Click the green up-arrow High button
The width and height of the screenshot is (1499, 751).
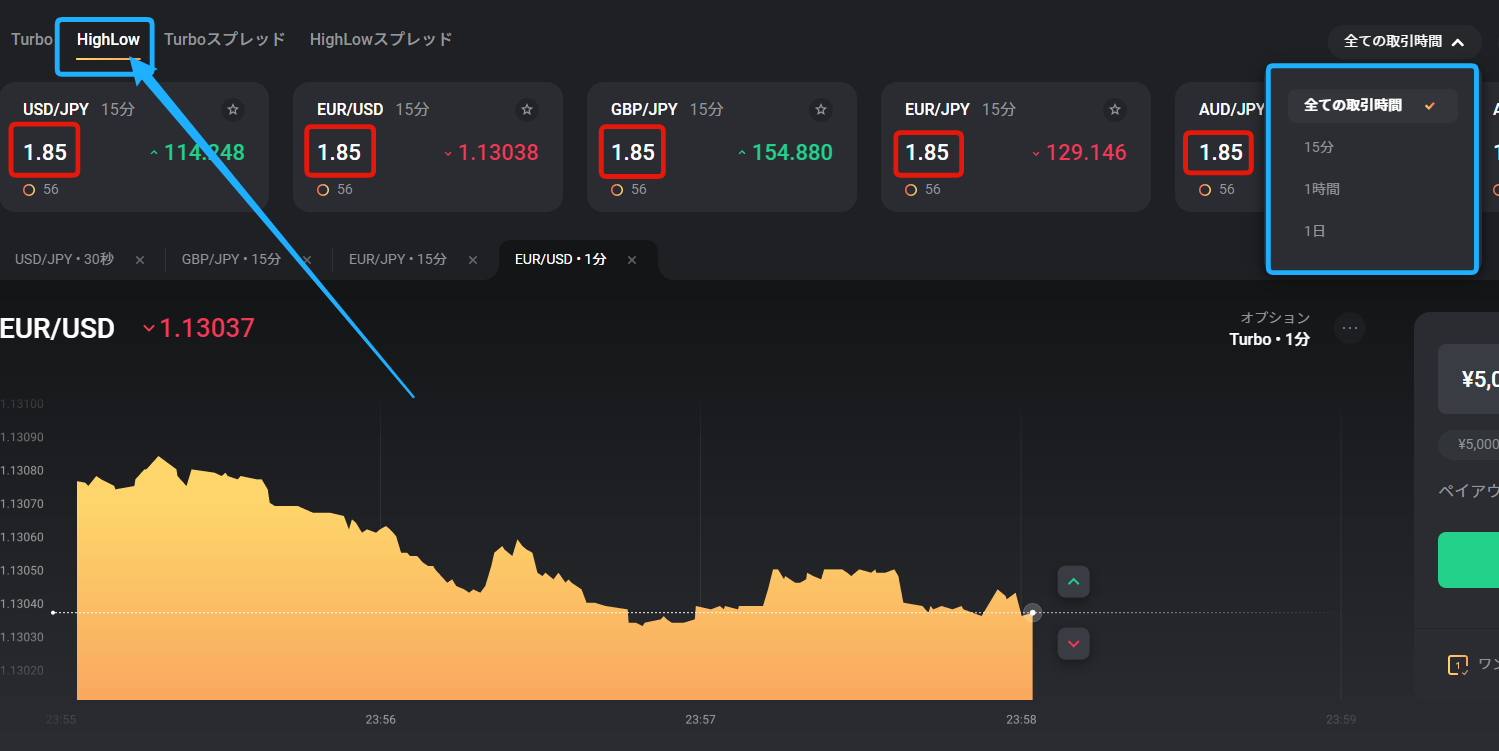pos(1074,581)
